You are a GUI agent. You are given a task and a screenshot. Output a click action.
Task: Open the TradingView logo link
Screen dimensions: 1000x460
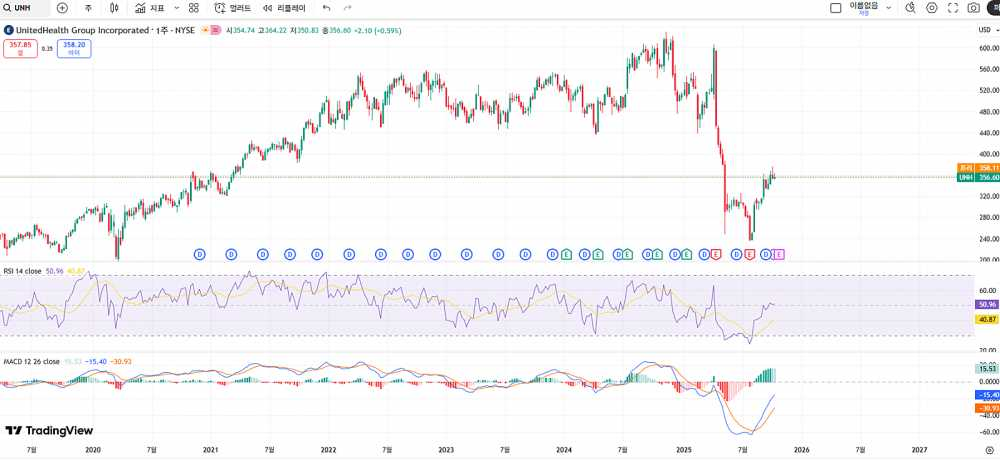(49, 431)
